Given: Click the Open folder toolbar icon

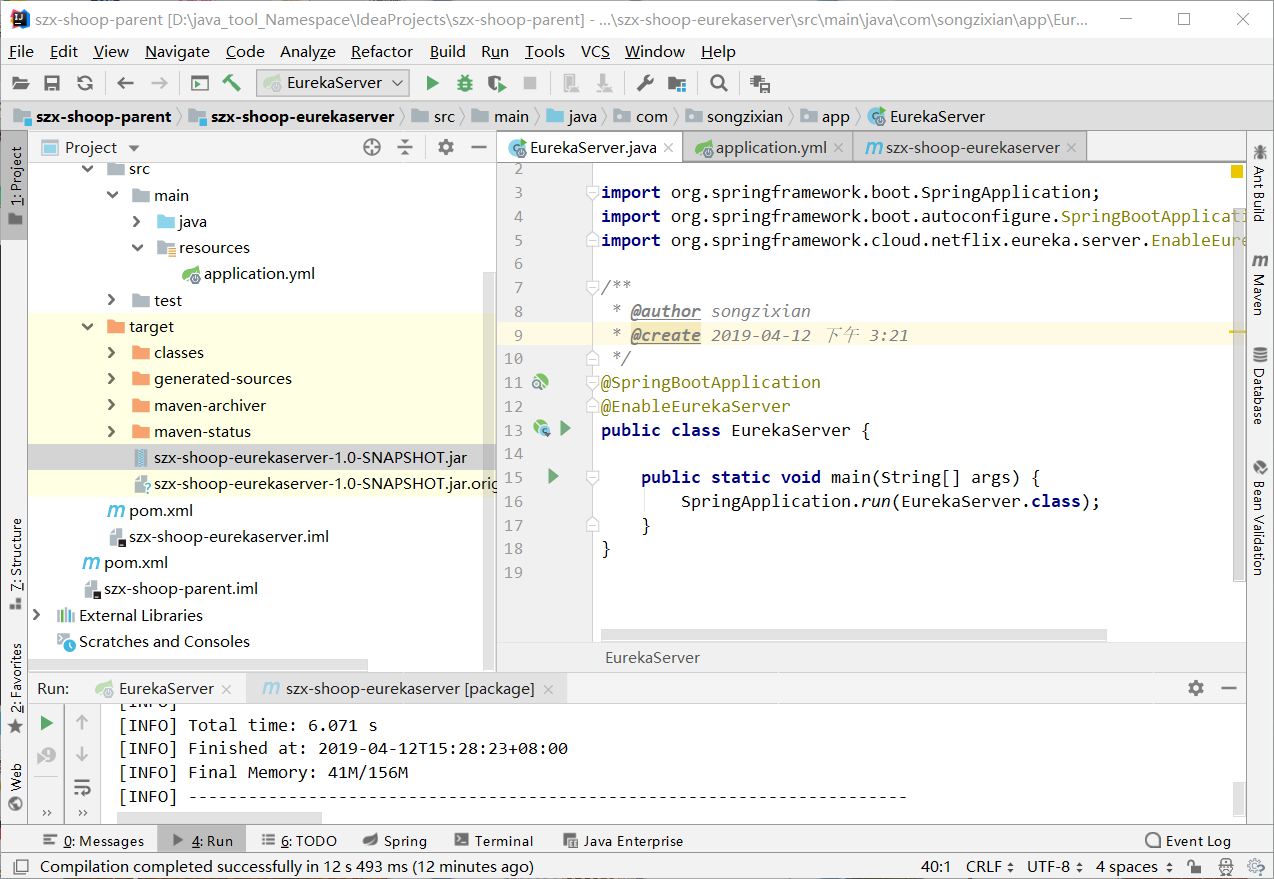Looking at the screenshot, I should tap(20, 83).
